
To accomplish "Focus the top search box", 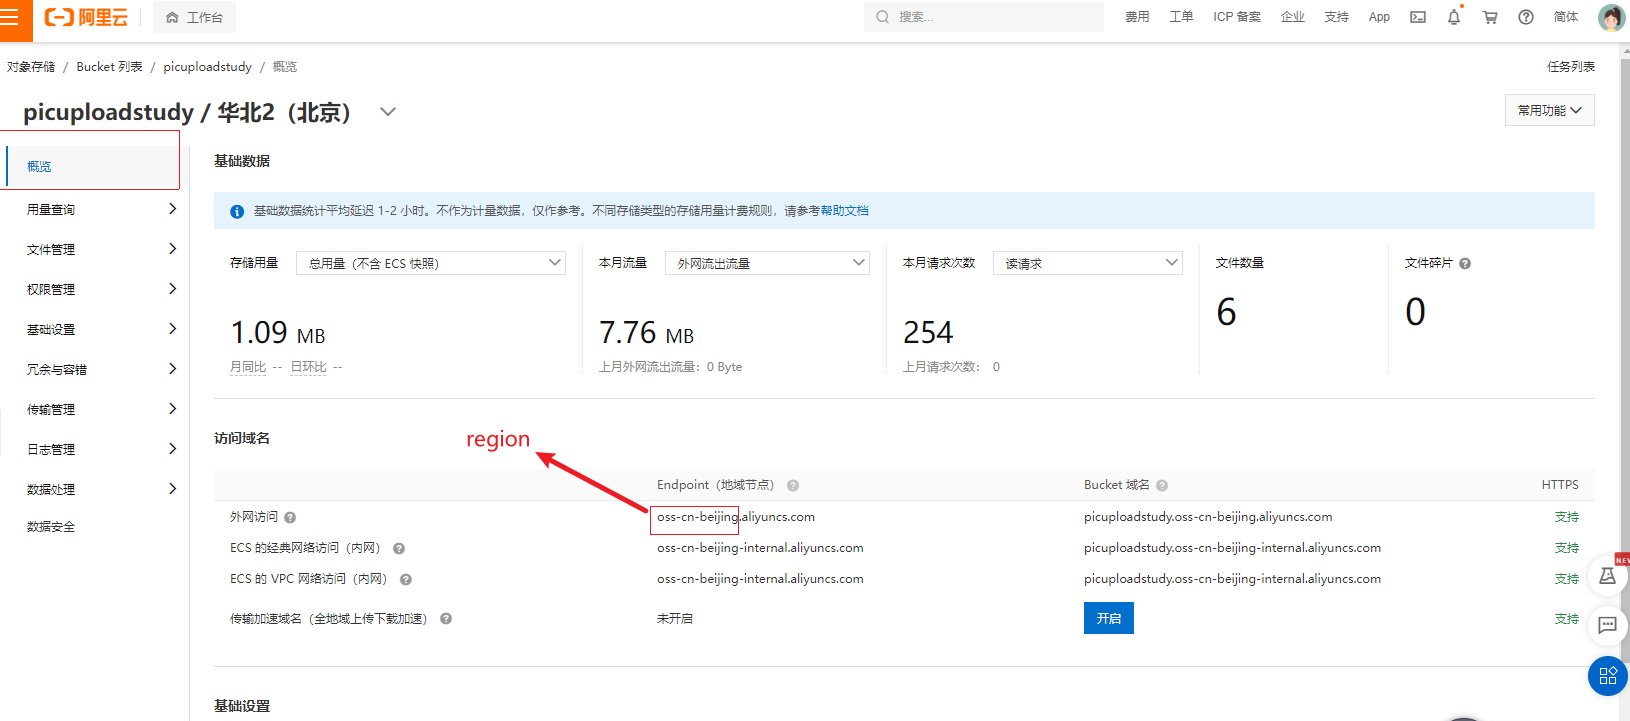I will (984, 17).
